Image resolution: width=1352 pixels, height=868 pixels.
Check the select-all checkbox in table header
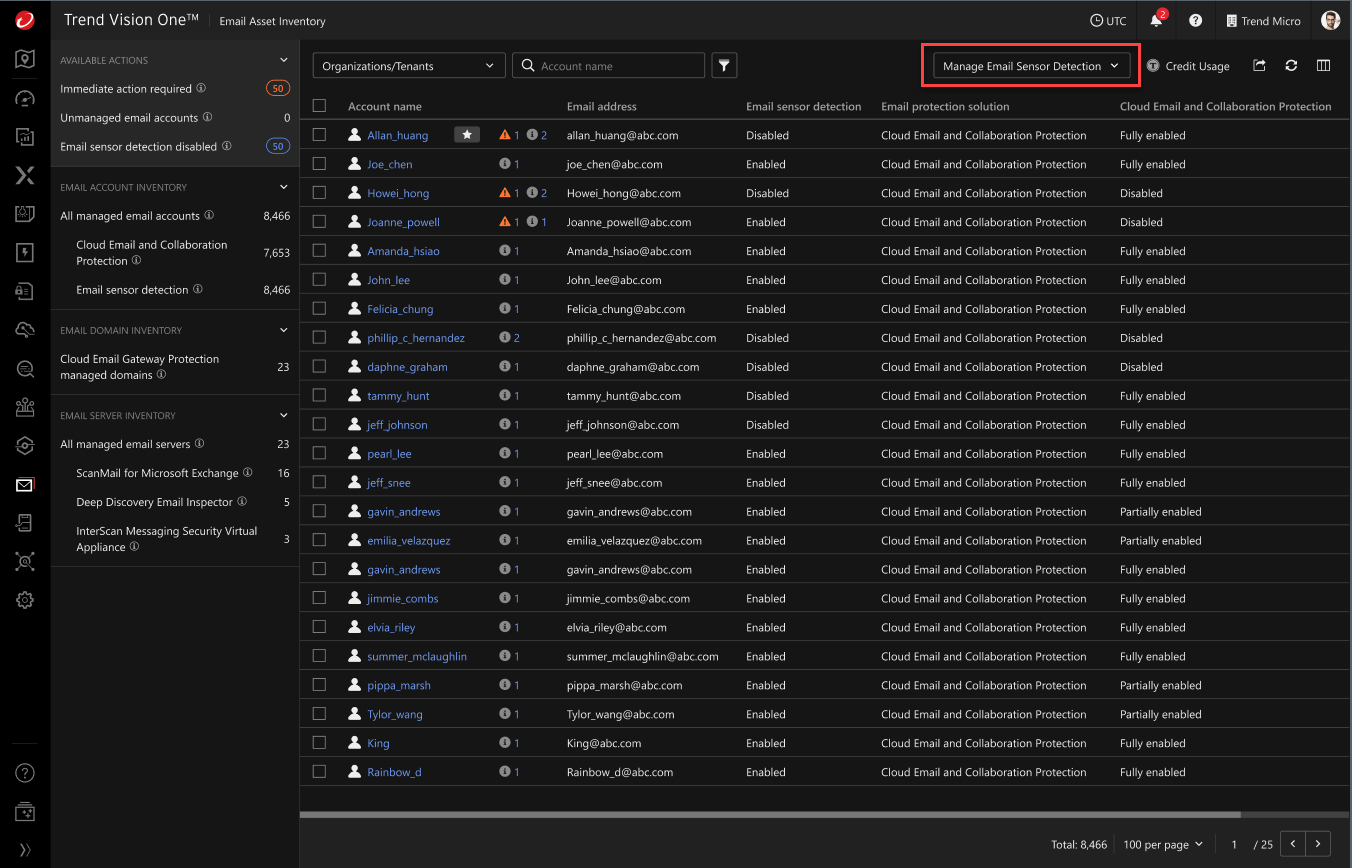[x=320, y=105]
